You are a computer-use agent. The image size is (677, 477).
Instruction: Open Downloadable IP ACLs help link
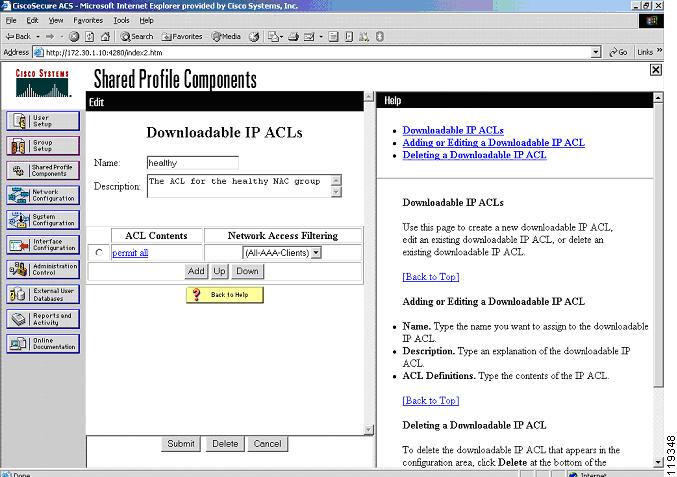(453, 130)
